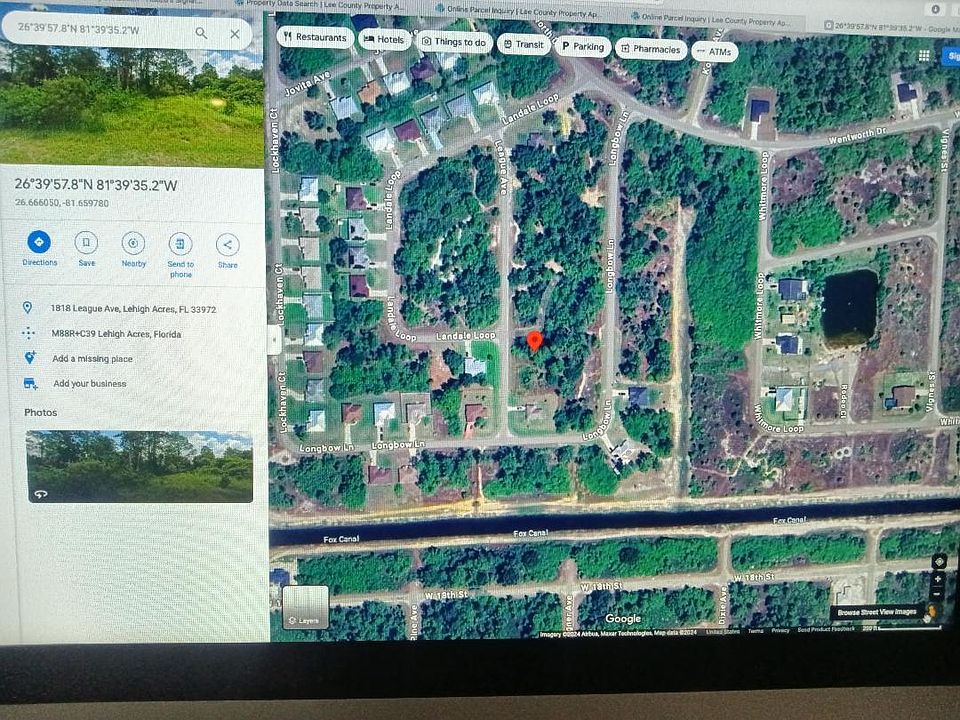Center map on your location

(938, 561)
